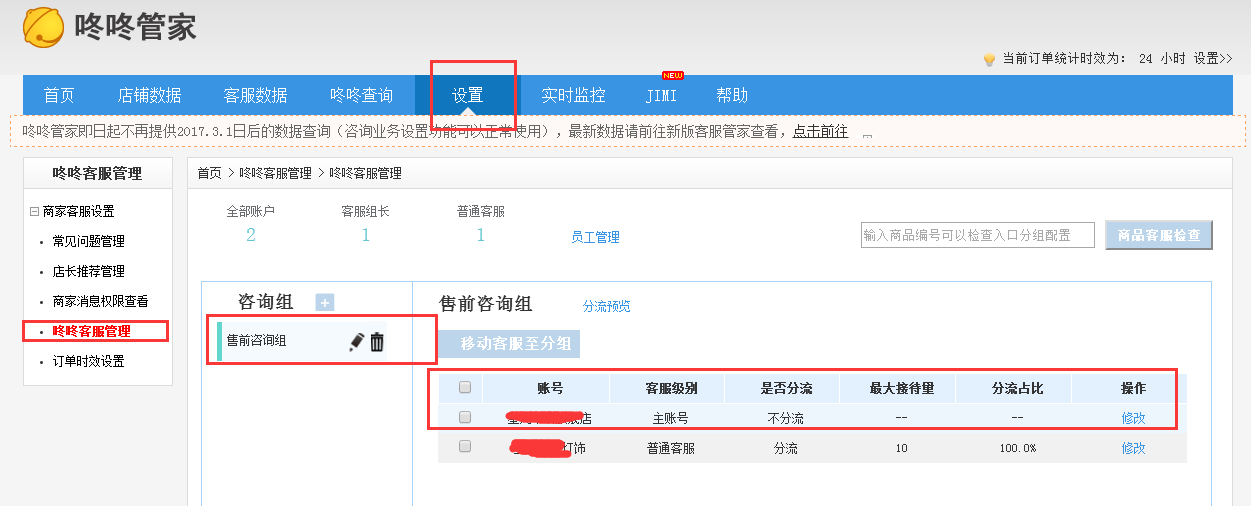Open the 店铺数据 tab

tap(150, 96)
